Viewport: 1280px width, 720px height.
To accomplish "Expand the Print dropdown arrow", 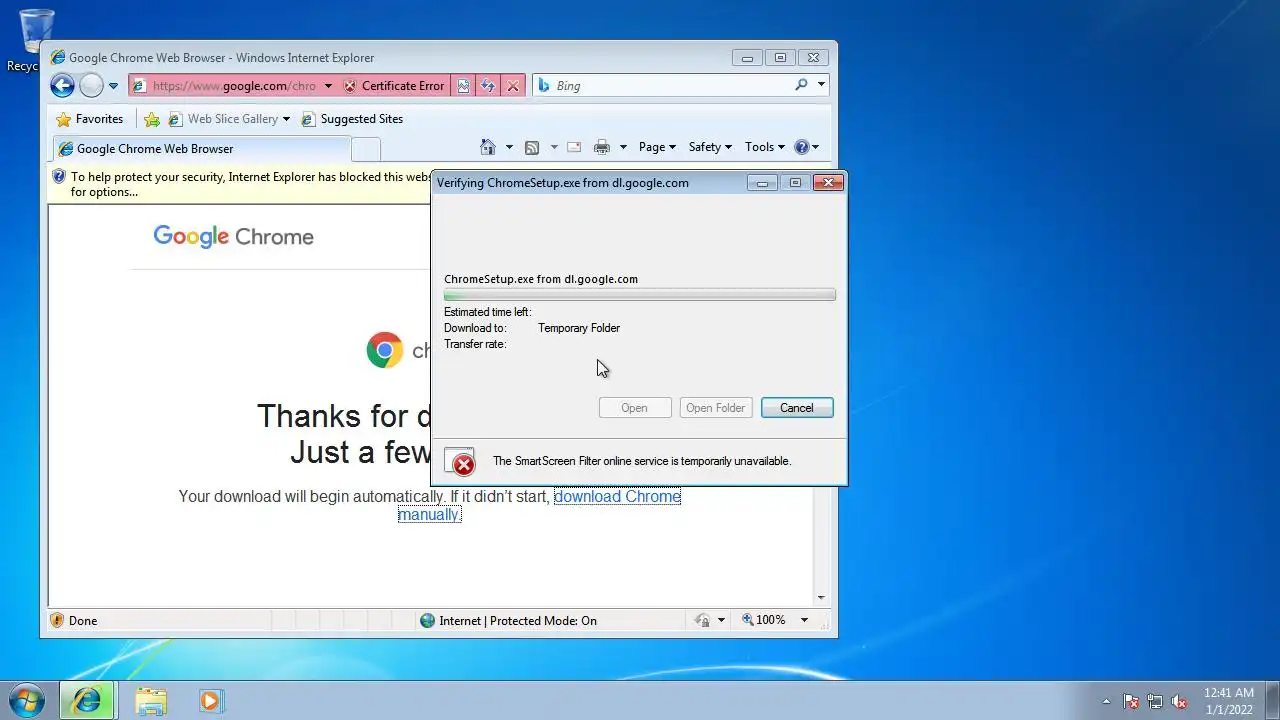I will click(623, 147).
